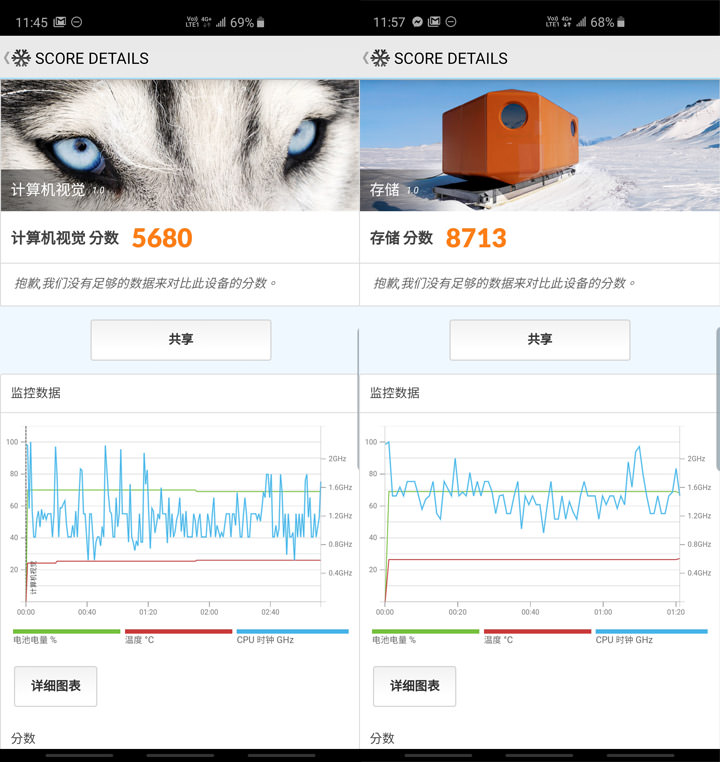Screen dimensions: 720x762
Task: Tap 11:45 clock in left status bar
Action: [32, 23]
